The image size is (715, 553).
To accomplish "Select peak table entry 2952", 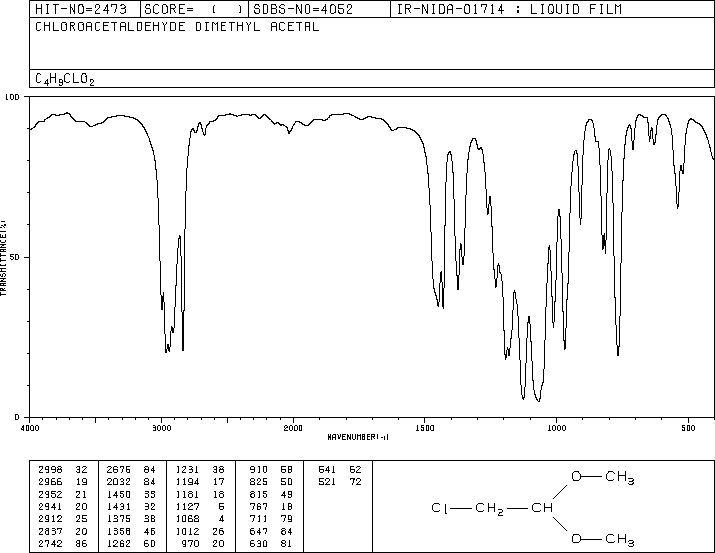I will point(62,494).
